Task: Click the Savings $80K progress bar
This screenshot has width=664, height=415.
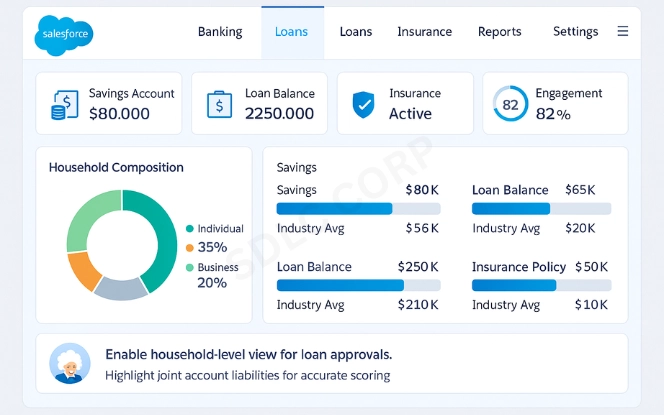Action: click(358, 209)
